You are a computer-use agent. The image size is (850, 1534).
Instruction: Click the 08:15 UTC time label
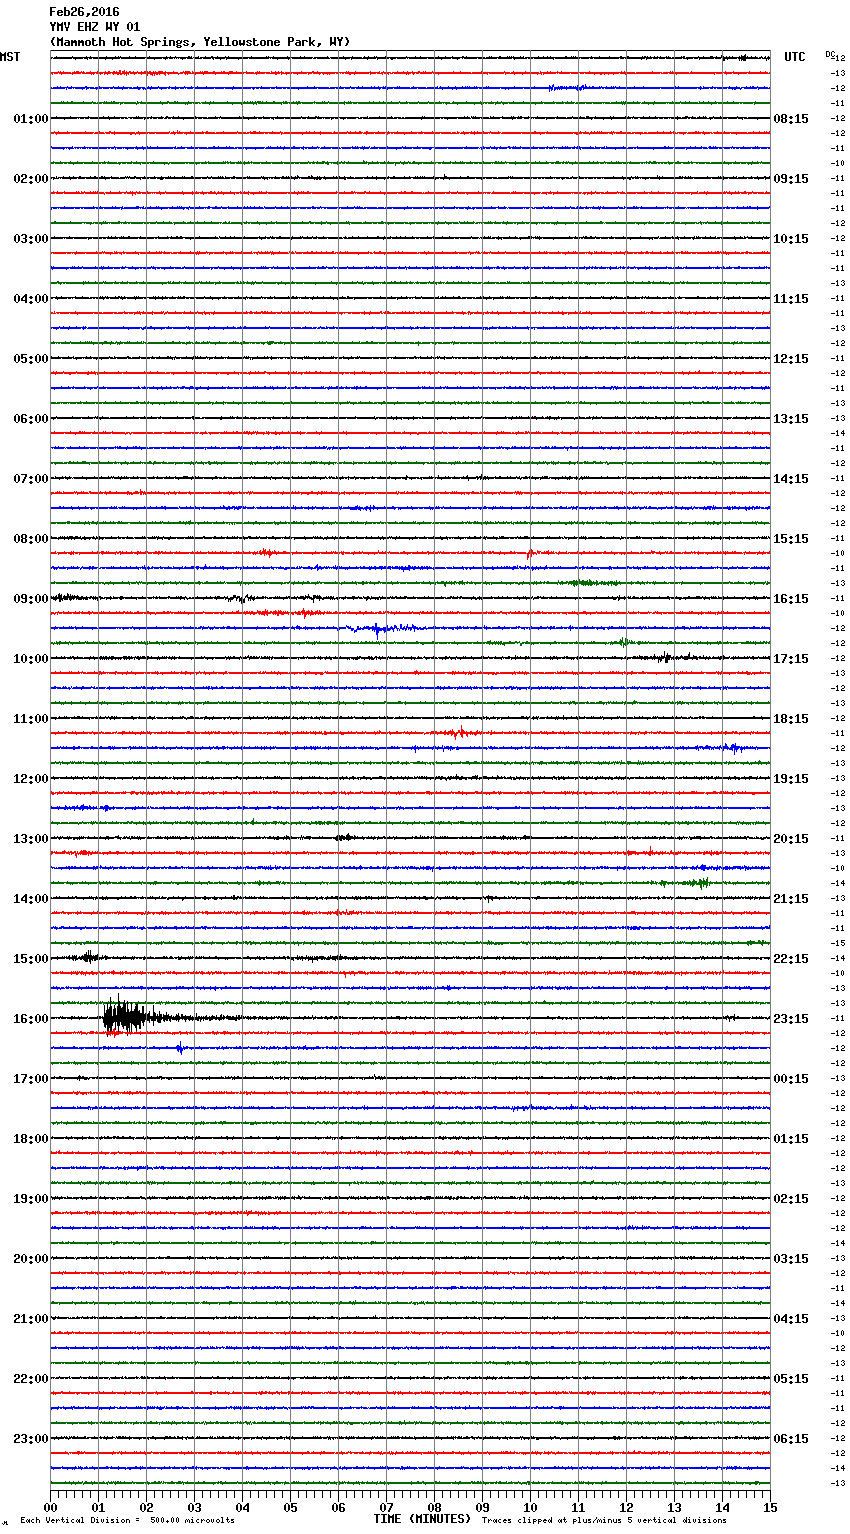tap(791, 119)
